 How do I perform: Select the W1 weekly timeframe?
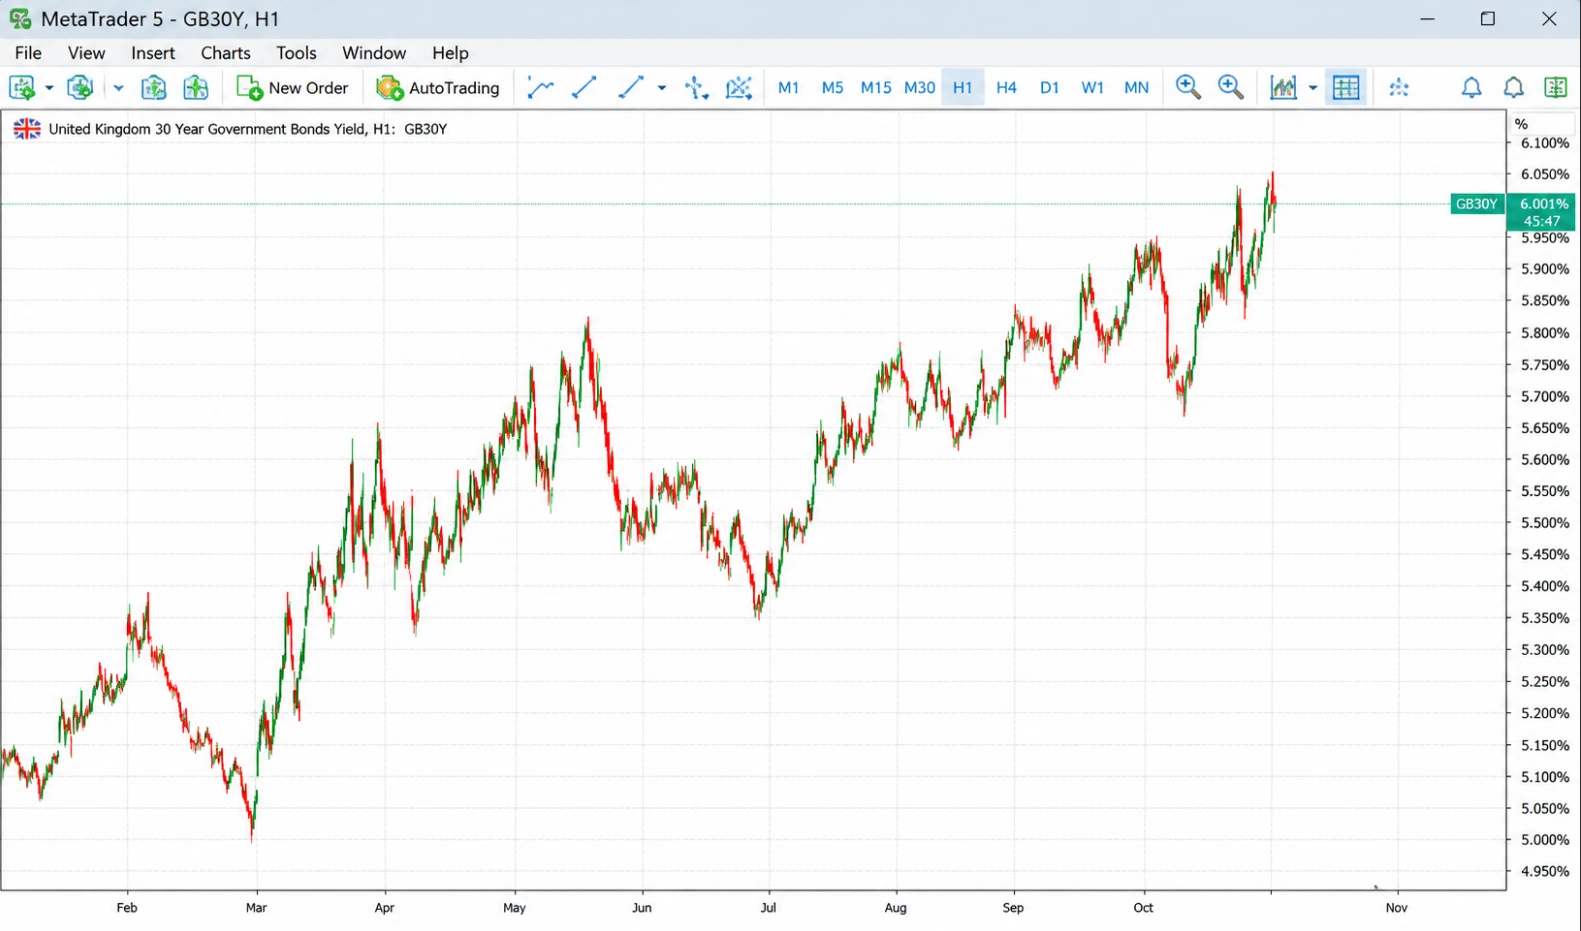1092,88
